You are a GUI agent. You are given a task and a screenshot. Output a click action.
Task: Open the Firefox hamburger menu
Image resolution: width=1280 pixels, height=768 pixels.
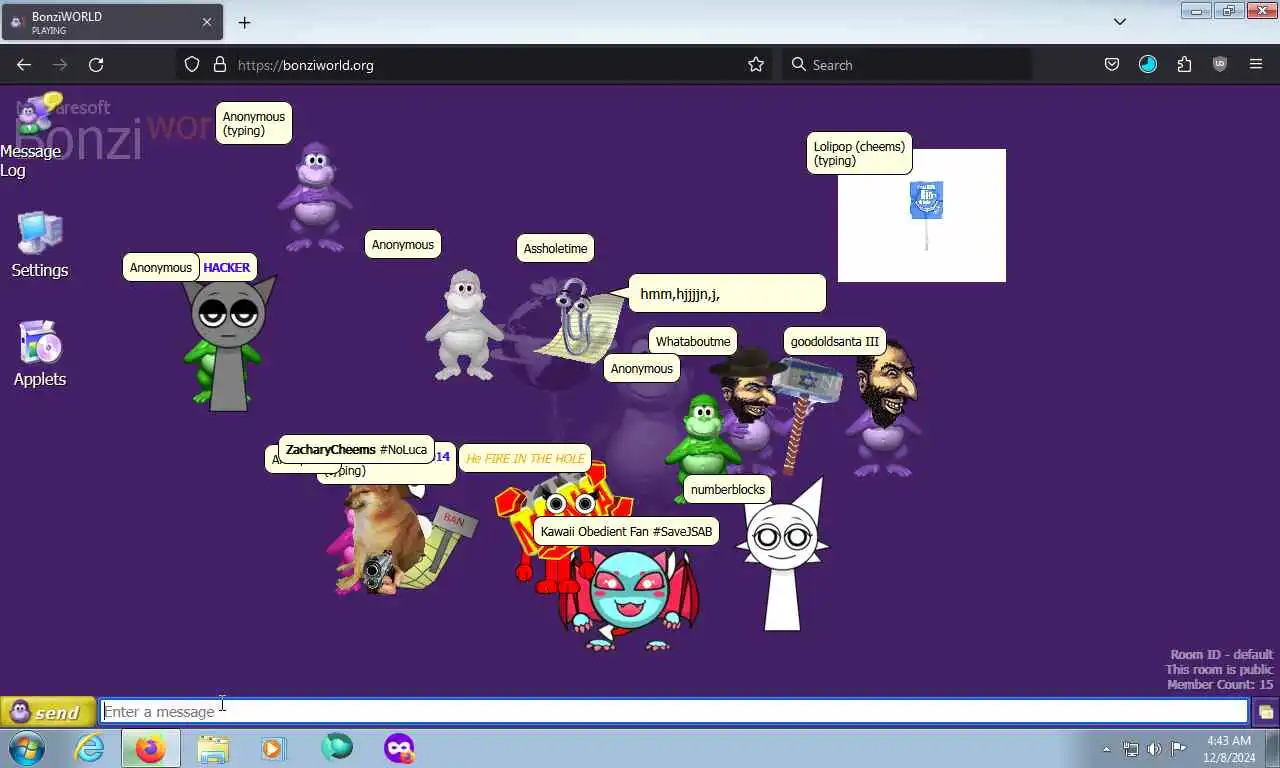1256,64
